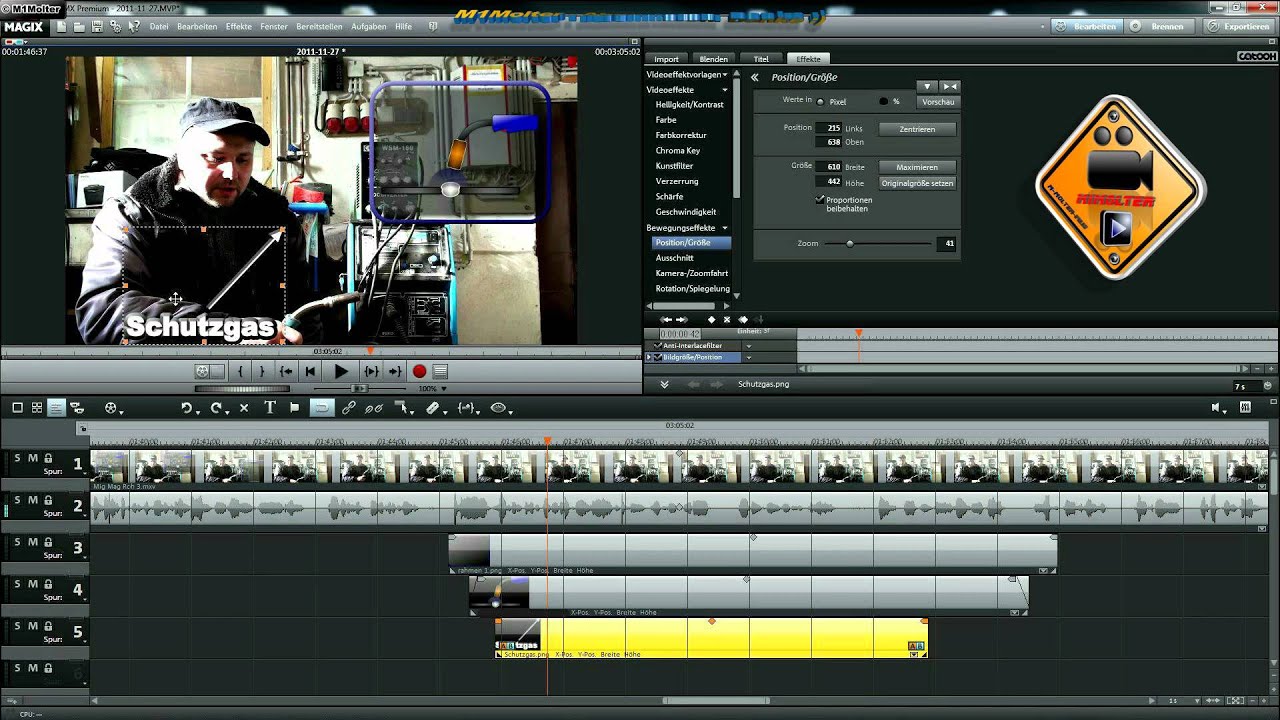
Task: Click the Breite input field 610
Action: coord(830,167)
